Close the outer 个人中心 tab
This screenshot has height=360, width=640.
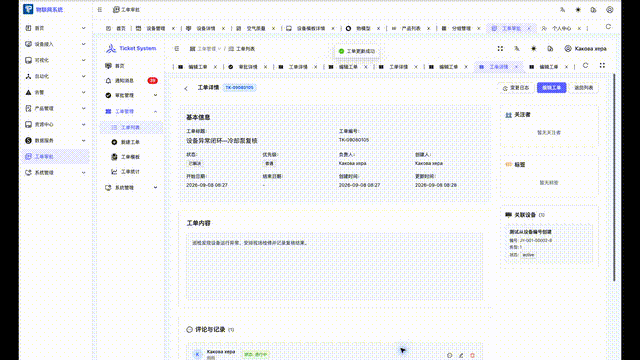coord(579,29)
